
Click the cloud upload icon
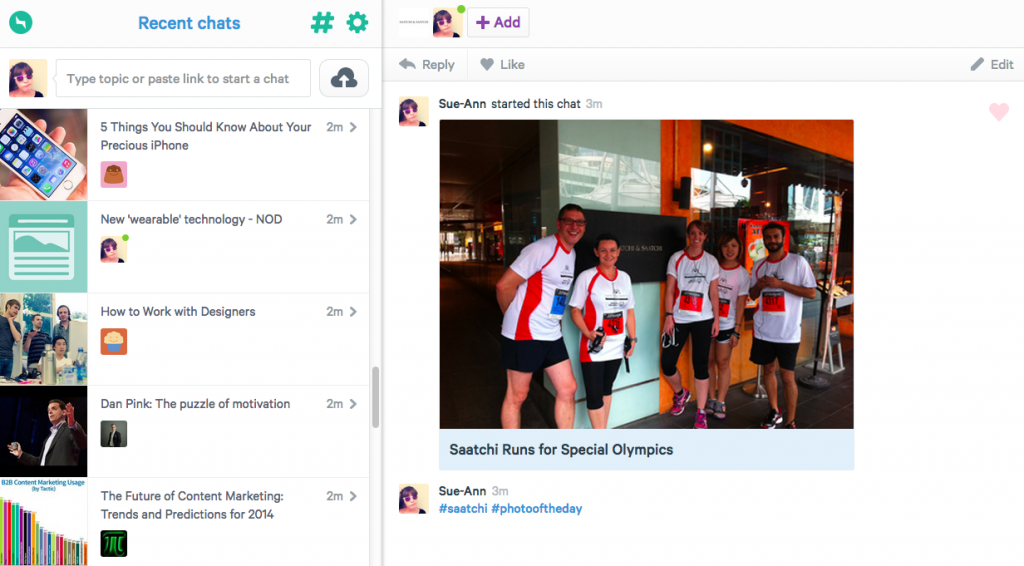click(x=344, y=78)
